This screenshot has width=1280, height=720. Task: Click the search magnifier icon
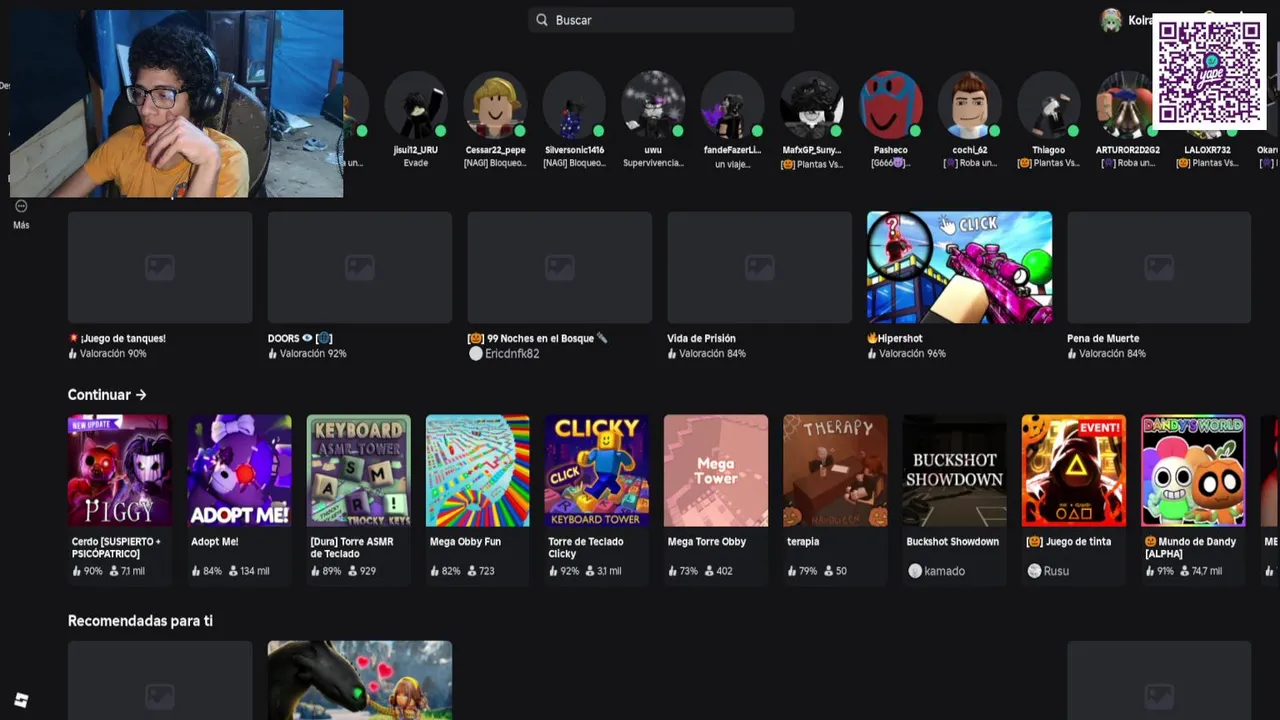(x=542, y=20)
